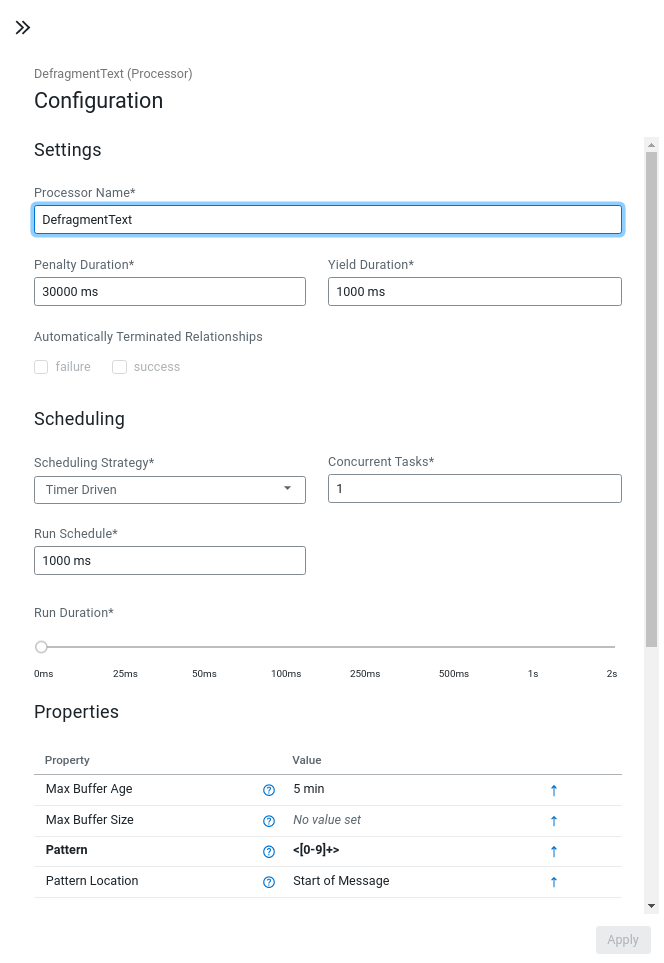Image resolution: width=664 pixels, height=963 pixels.
Task: Select the Yield Duration text box
Action: click(474, 292)
